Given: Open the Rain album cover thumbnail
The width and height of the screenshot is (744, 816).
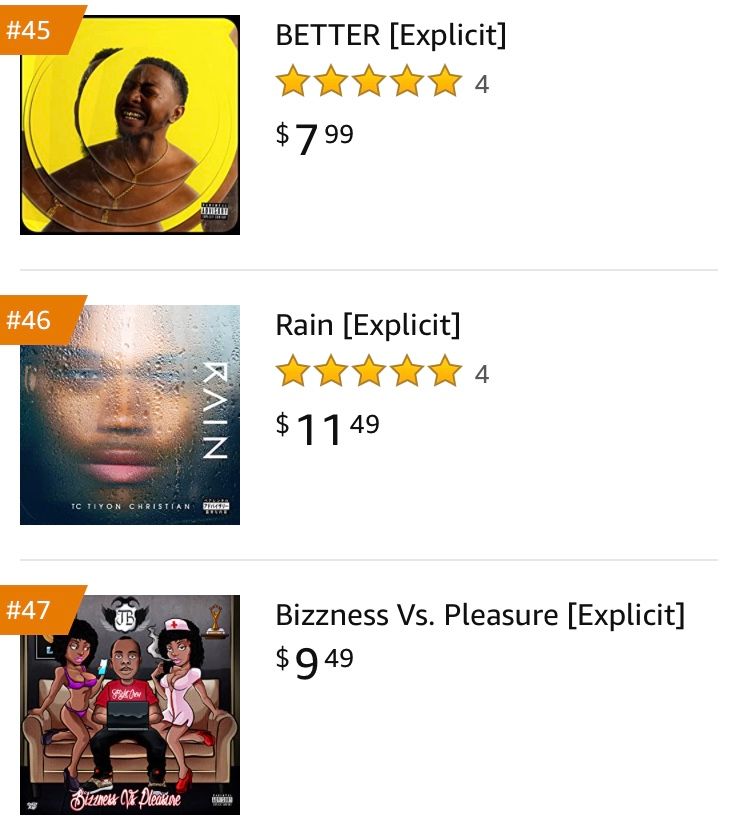Looking at the screenshot, I should [130, 415].
